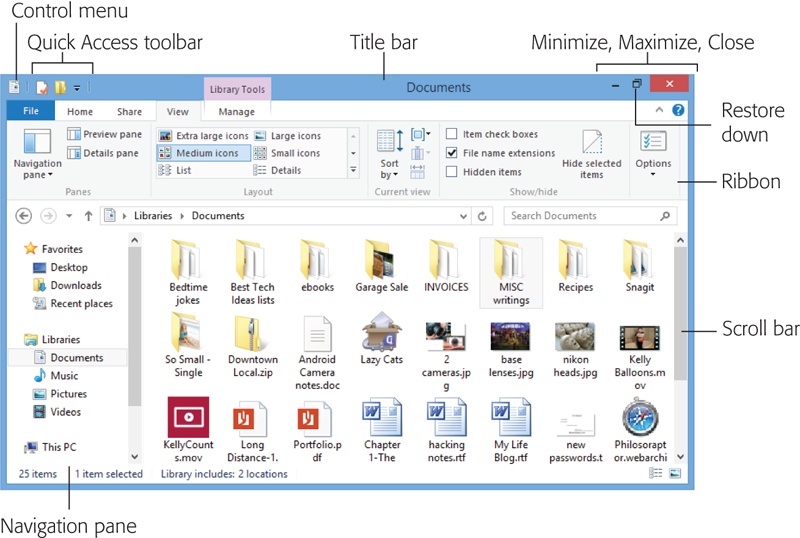Open the Control menu icon in title bar
The height and width of the screenshot is (538, 800).
pyautogui.click(x=14, y=87)
